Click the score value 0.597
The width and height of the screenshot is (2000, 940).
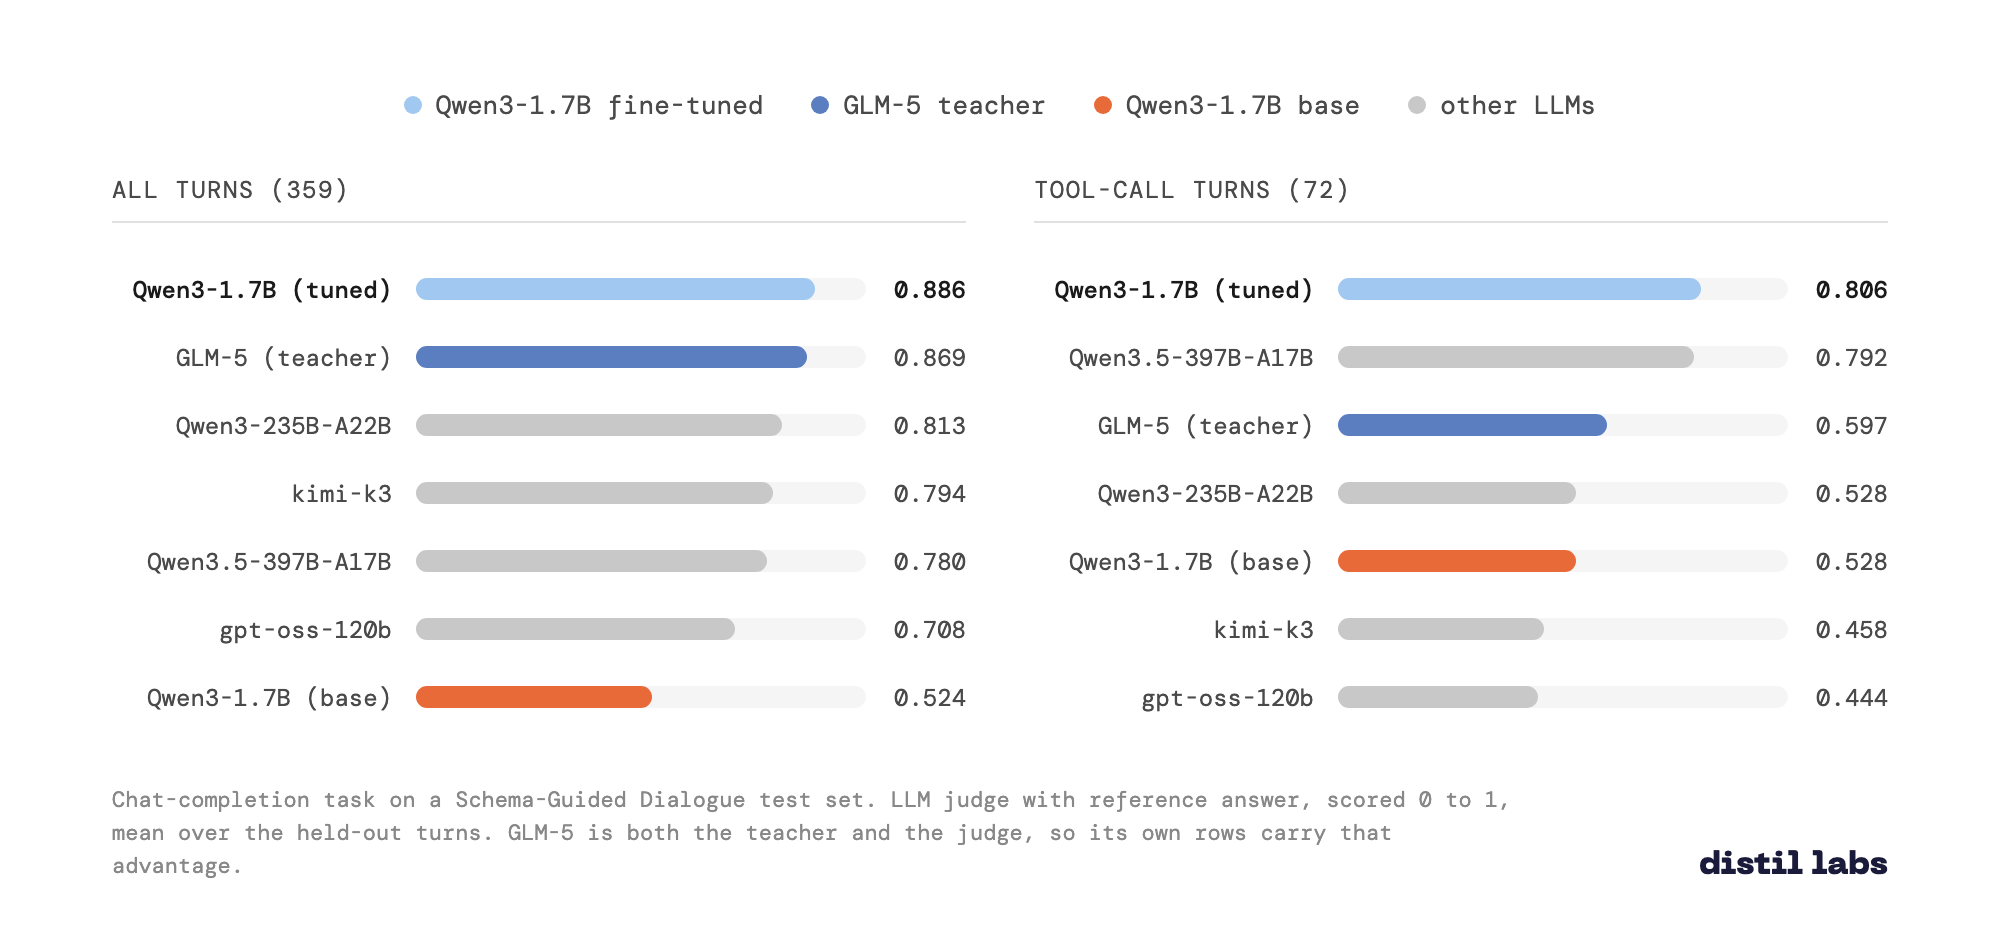[1852, 426]
